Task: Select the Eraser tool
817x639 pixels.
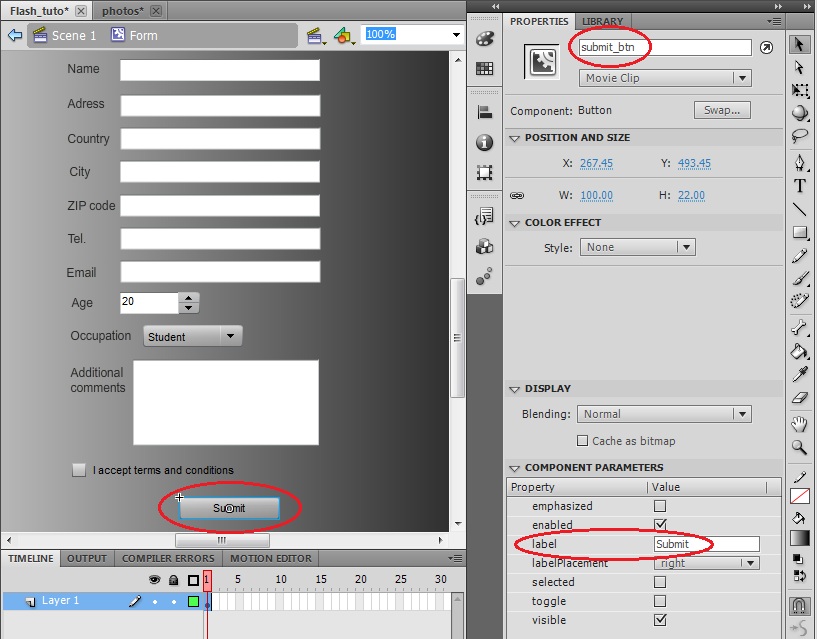Action: pyautogui.click(x=800, y=398)
